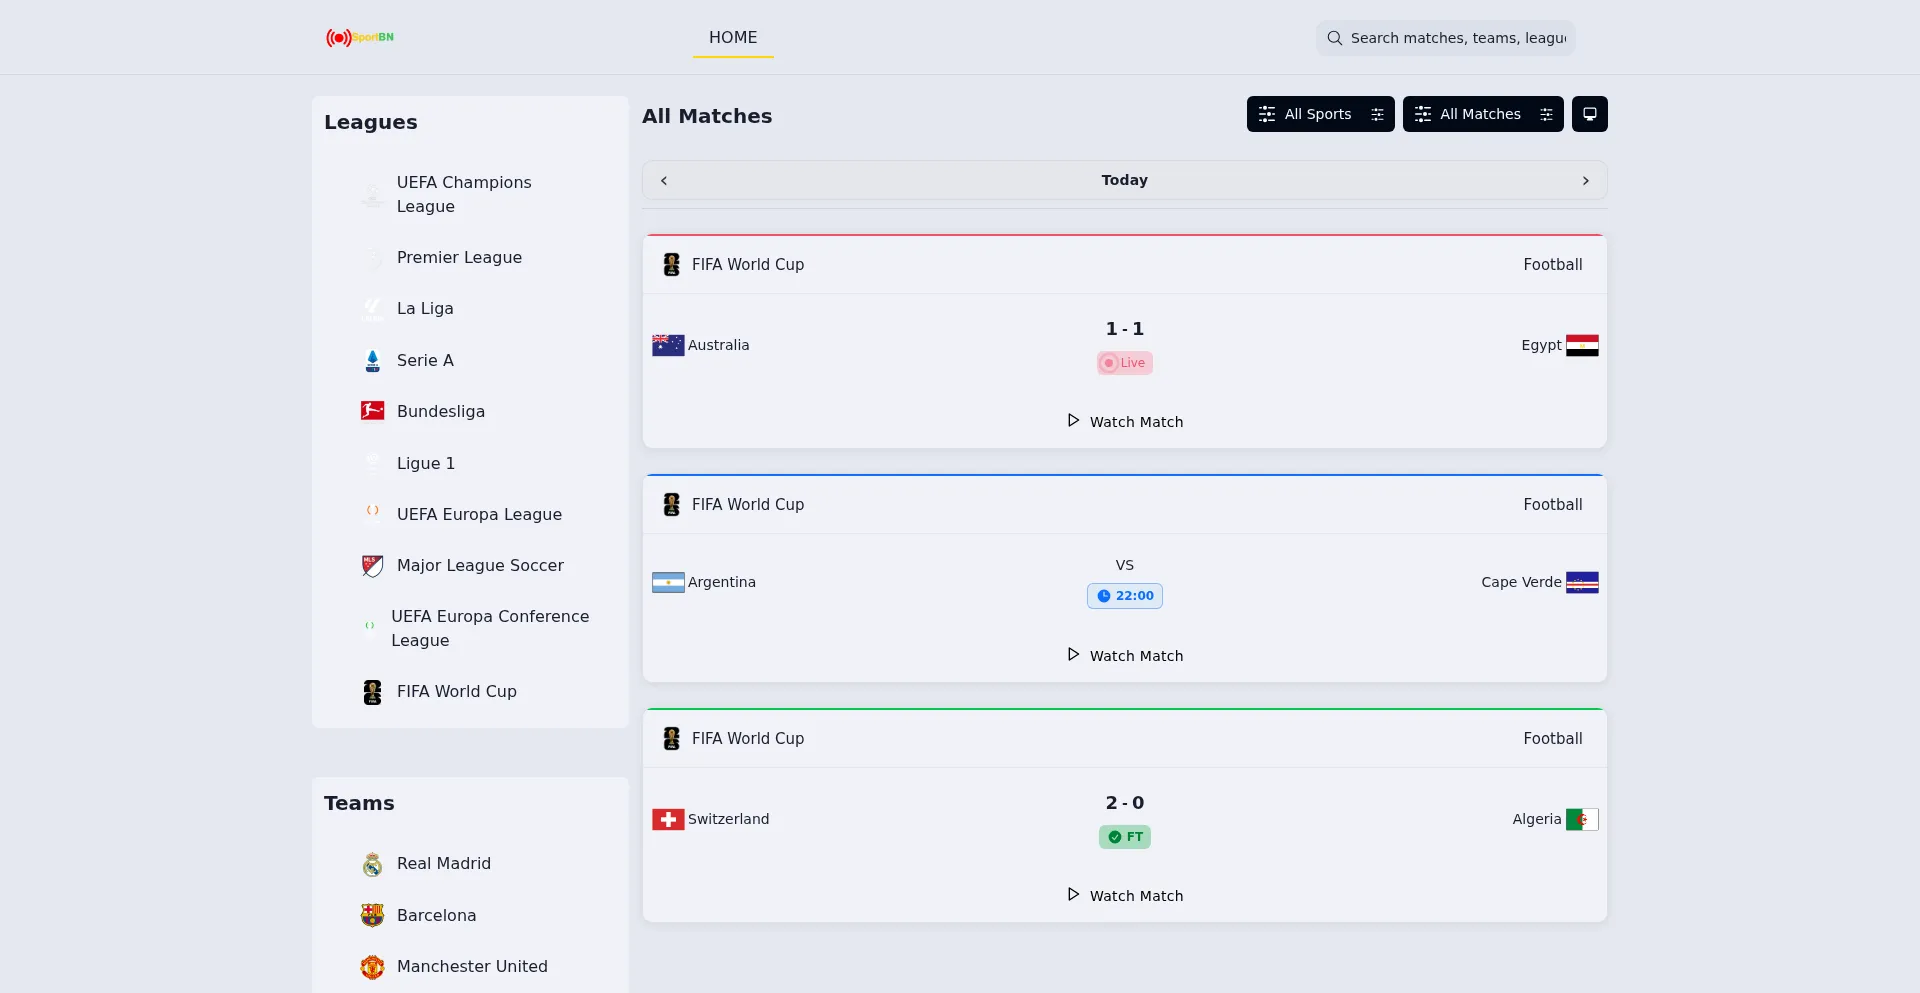Click the Live status badge
Image resolution: width=1920 pixels, height=993 pixels.
click(1125, 363)
